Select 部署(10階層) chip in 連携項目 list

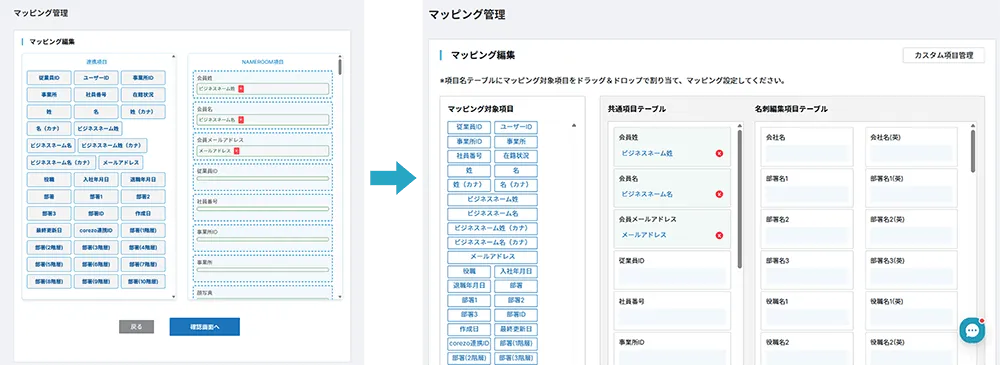pos(143,281)
